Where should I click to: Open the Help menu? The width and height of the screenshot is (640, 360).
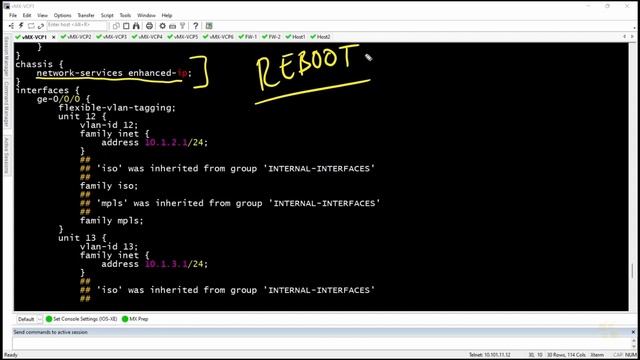[167, 16]
